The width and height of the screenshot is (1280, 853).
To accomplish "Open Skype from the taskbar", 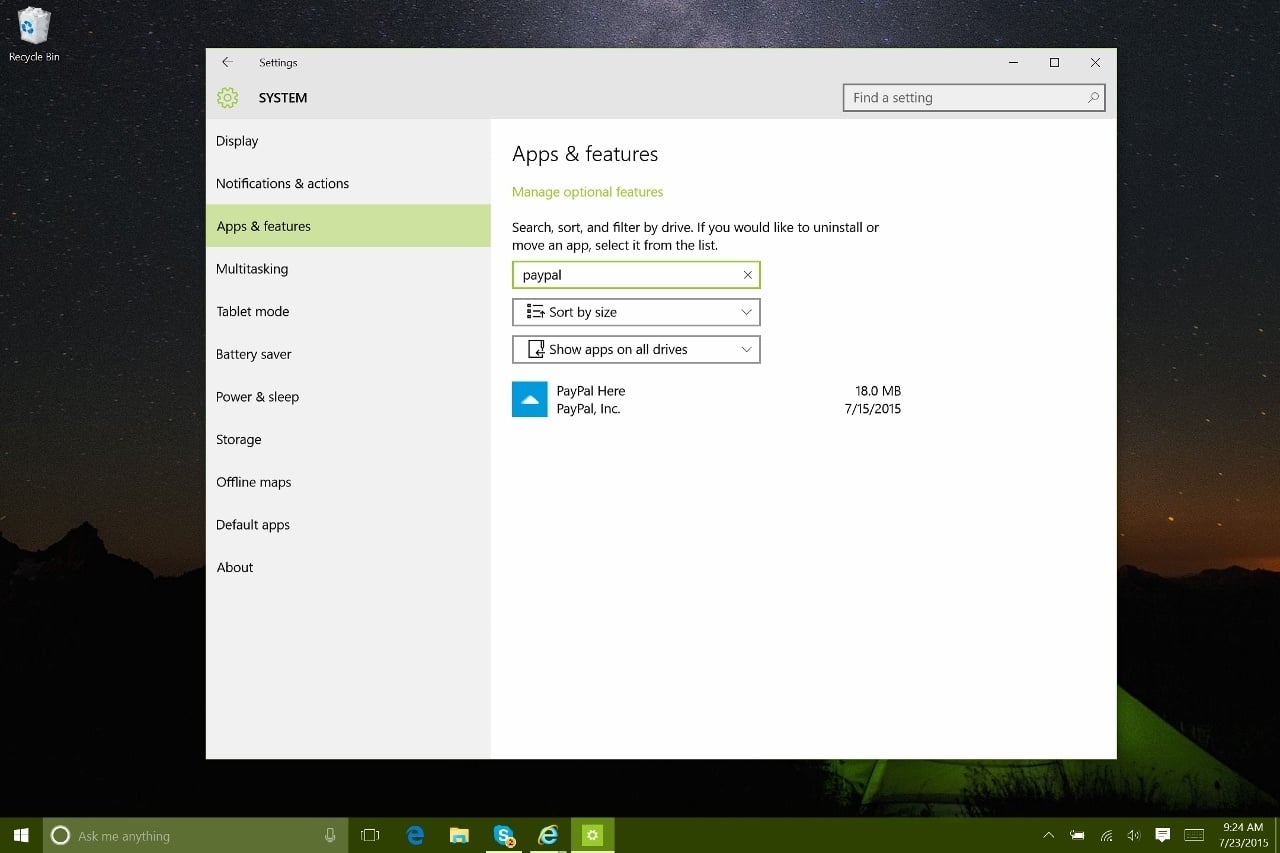I will pos(503,835).
